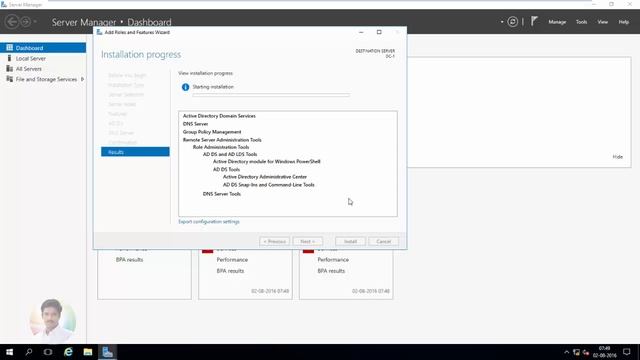Click Export configuration settings link
The height and width of the screenshot is (360, 640).
point(209,222)
